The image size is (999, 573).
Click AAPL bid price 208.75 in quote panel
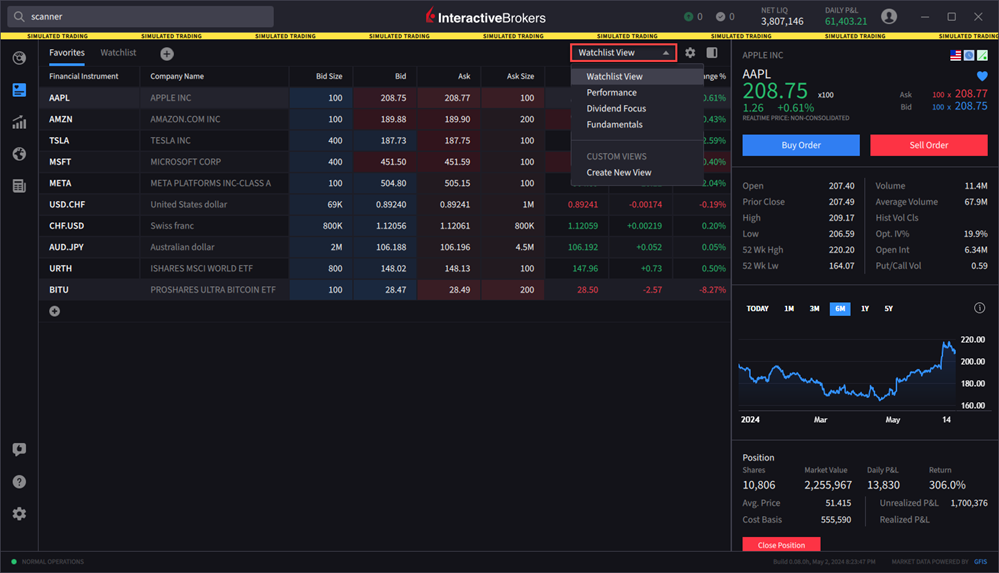click(971, 106)
